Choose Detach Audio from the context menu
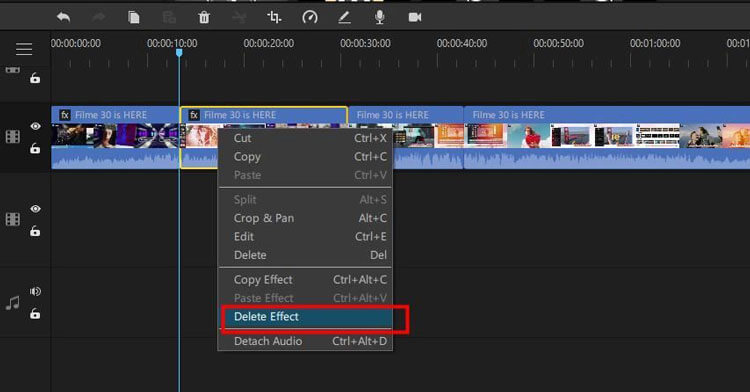 pos(305,341)
